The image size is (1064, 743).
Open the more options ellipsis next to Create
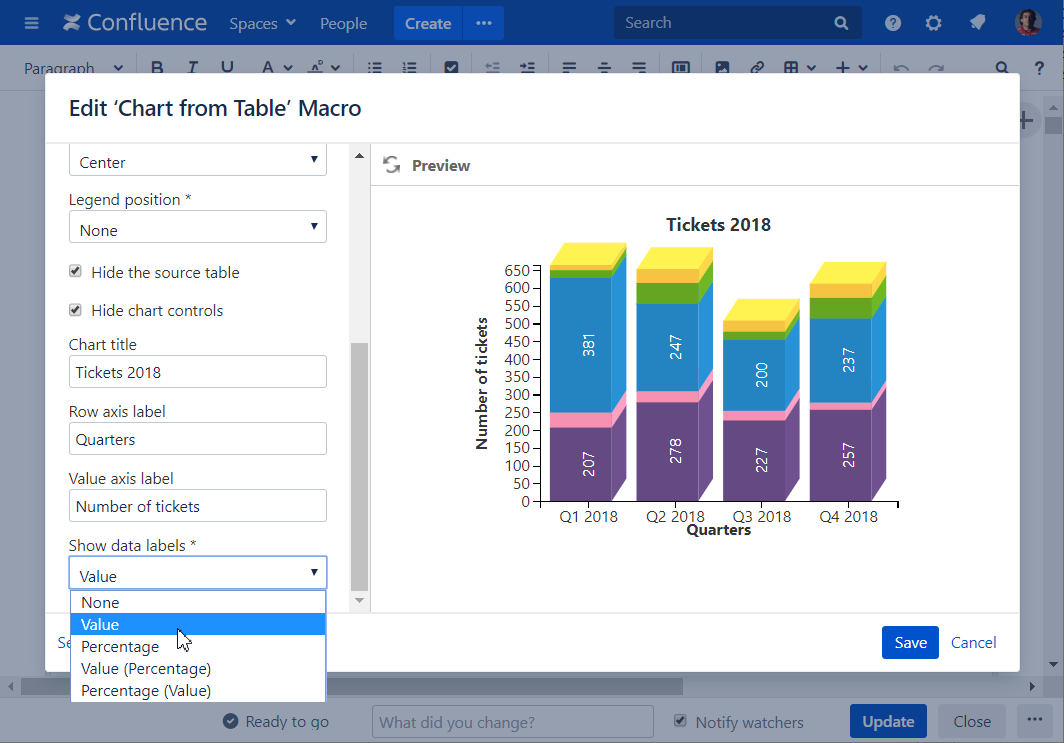point(484,23)
